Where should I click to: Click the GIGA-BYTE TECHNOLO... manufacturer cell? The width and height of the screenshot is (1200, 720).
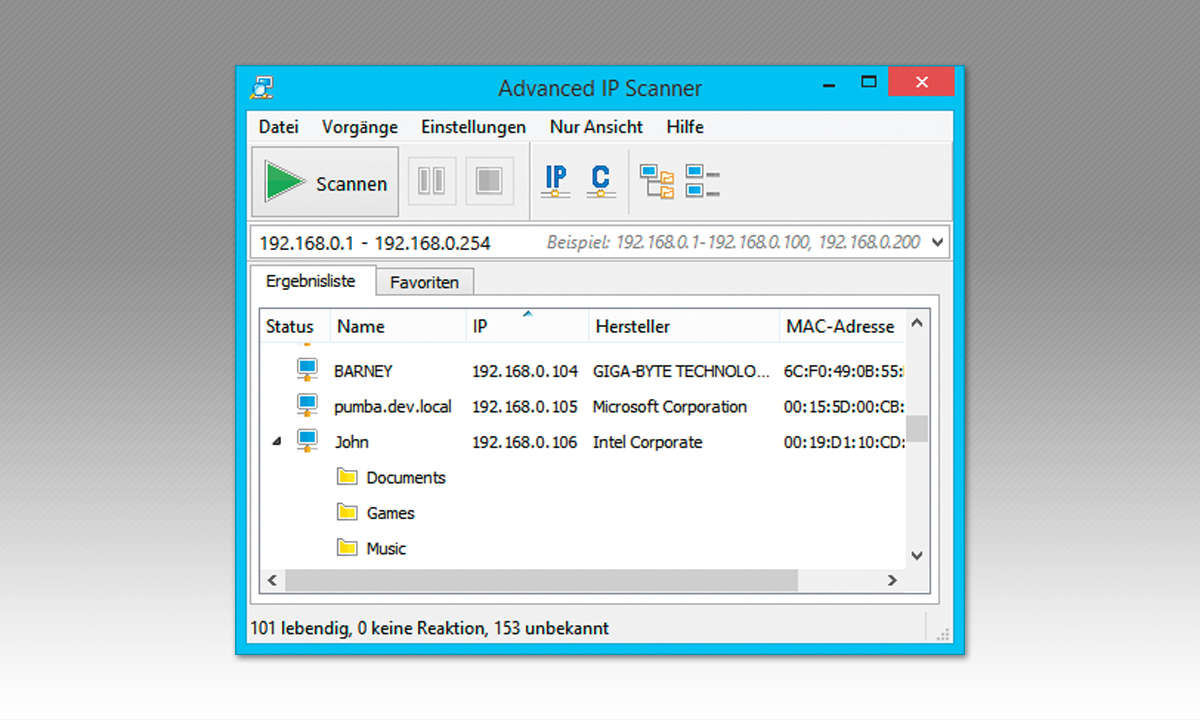[682, 371]
